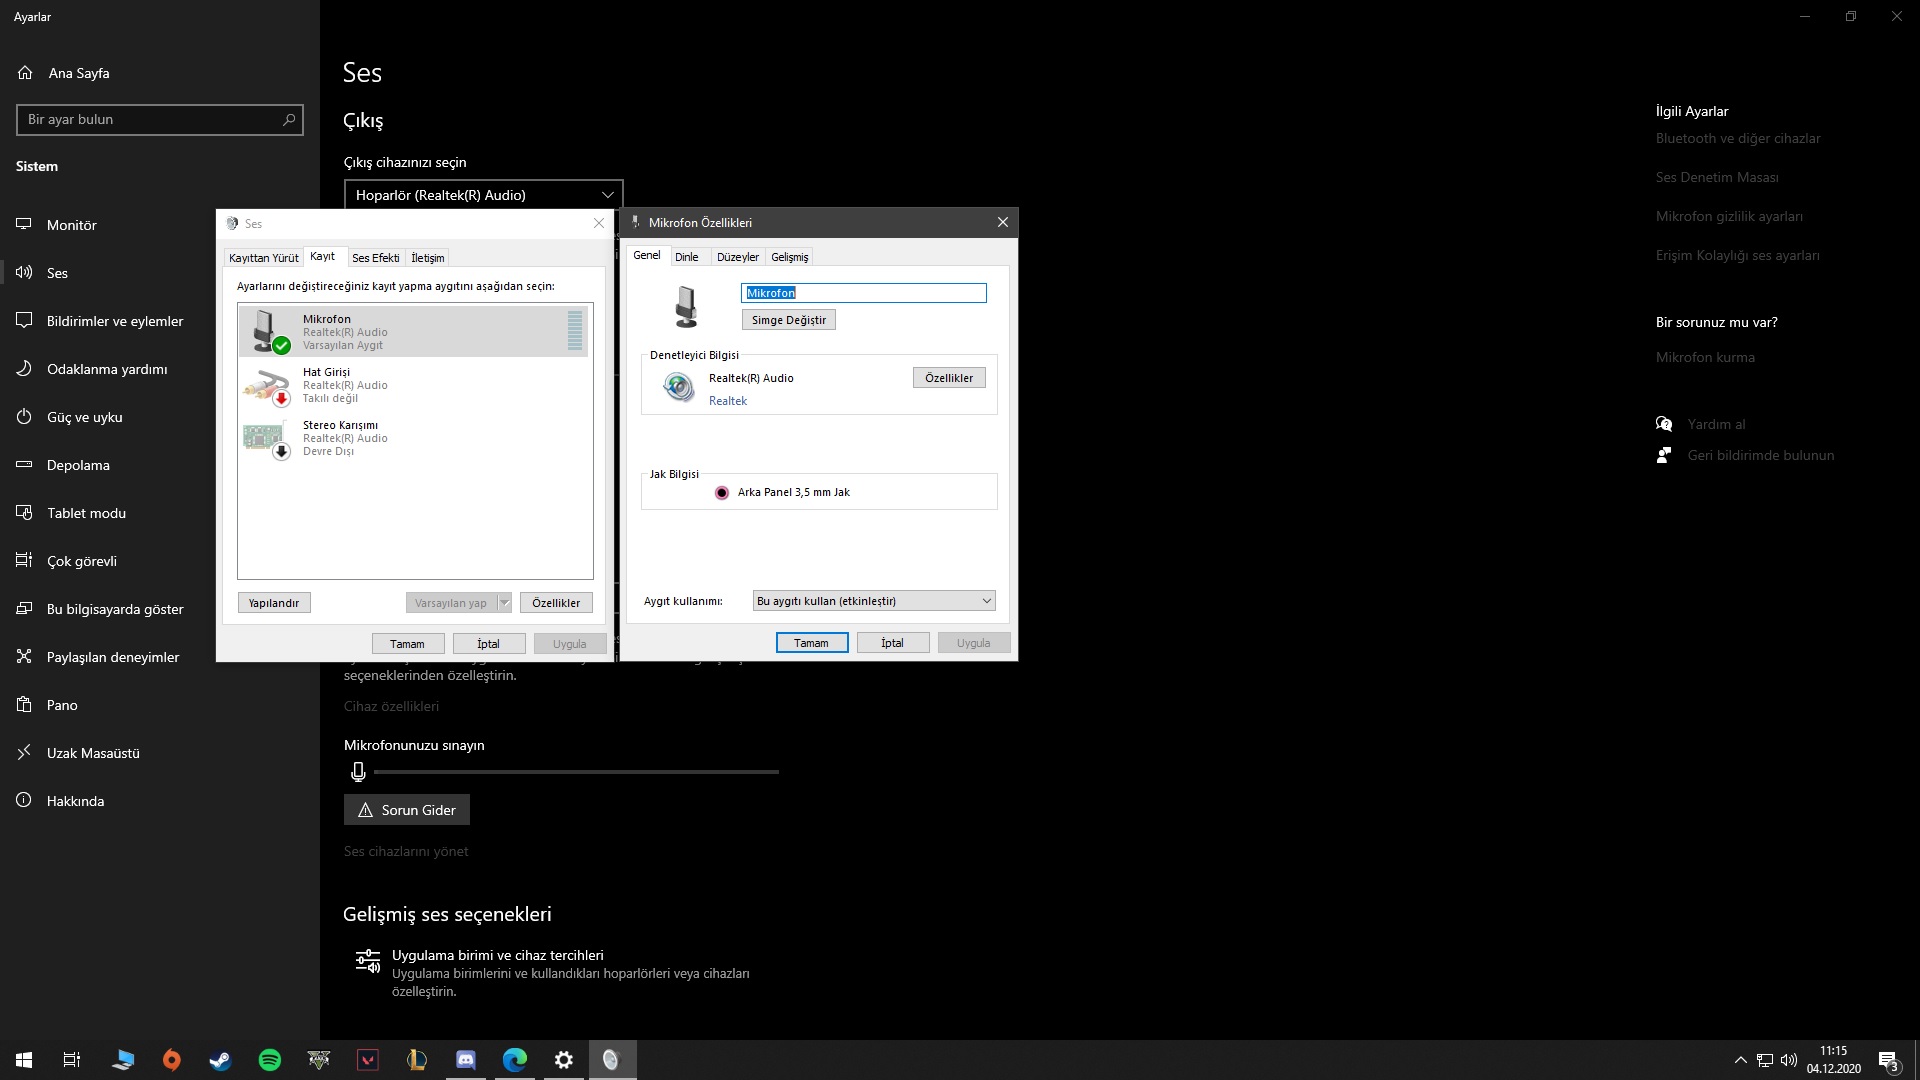The width and height of the screenshot is (1920, 1080).
Task: Click the taskbar volume speaker icon
Action: pos(1789,1060)
